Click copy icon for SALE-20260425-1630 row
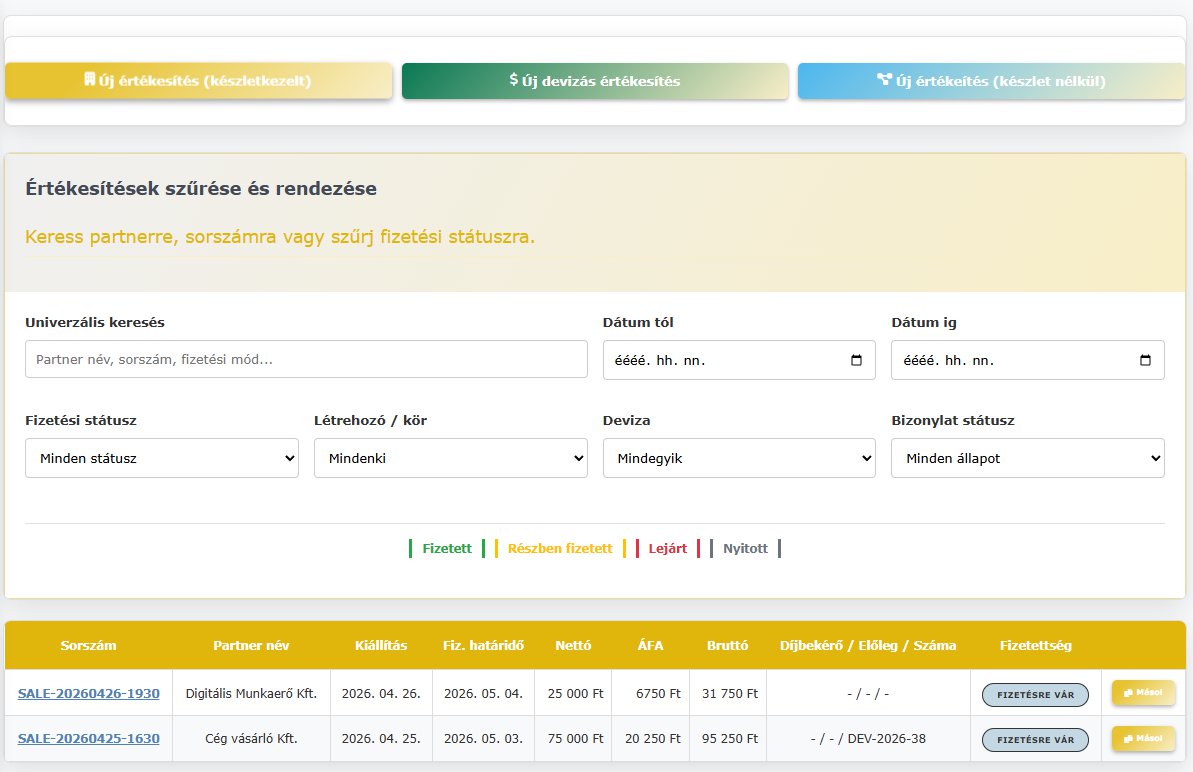 (x=1129, y=739)
